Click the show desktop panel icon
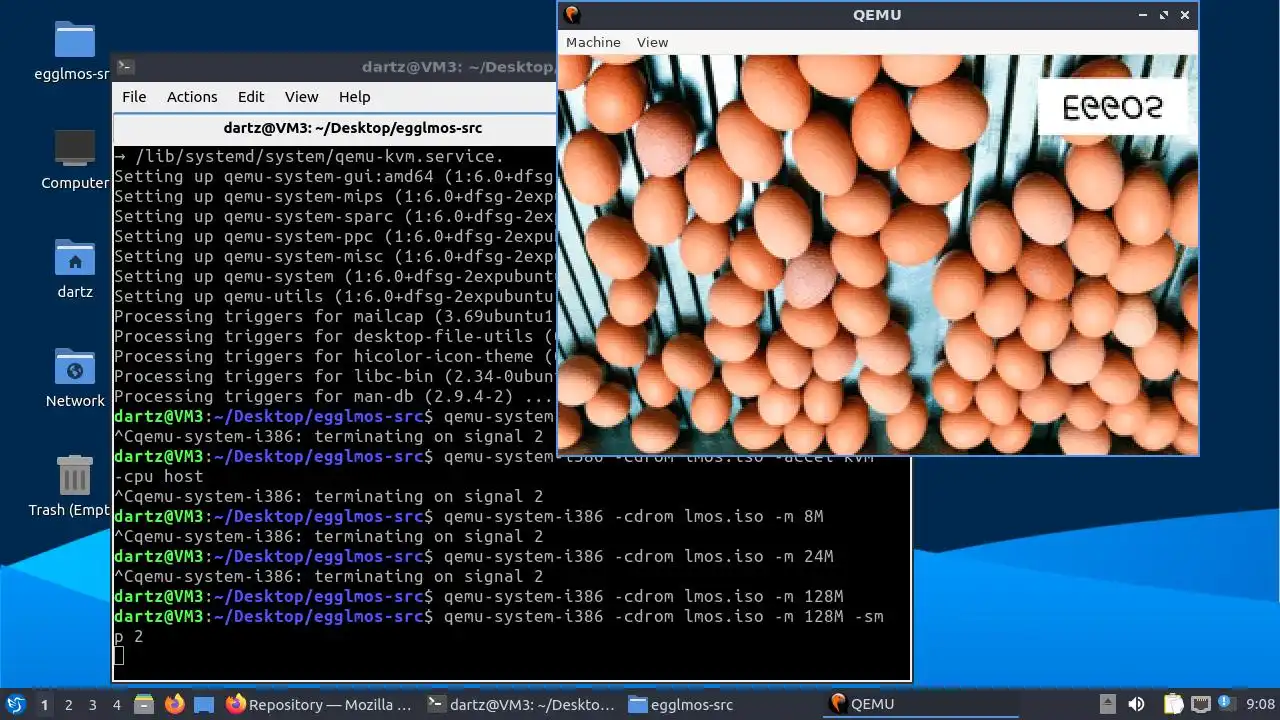Screen dimensions: 1280x720 (x=204, y=704)
